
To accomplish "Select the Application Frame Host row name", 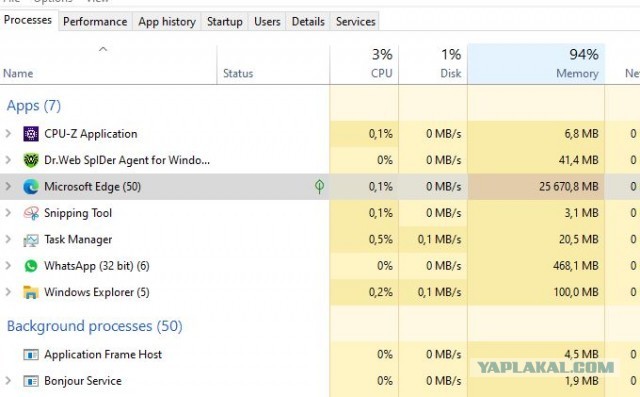I will [103, 355].
